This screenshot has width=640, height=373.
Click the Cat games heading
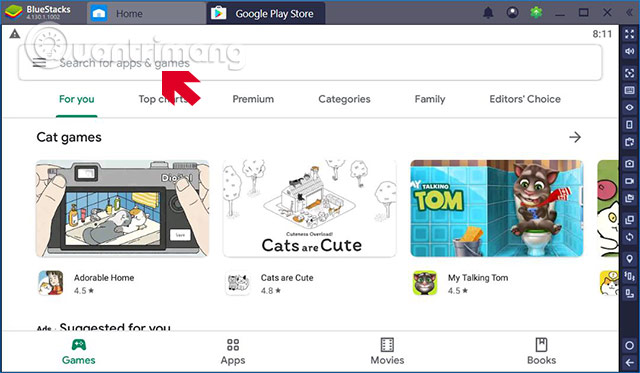point(69,138)
